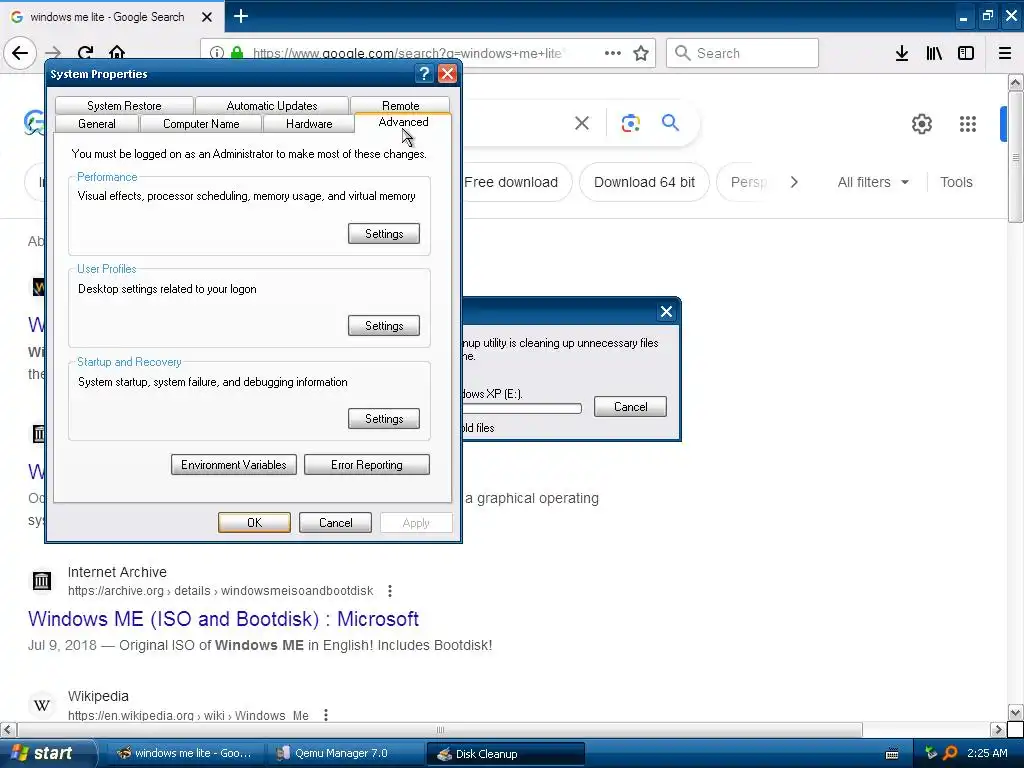Click the horizontal scrollbar thumb
Screen dimensions: 1024x768
pos(440,729)
